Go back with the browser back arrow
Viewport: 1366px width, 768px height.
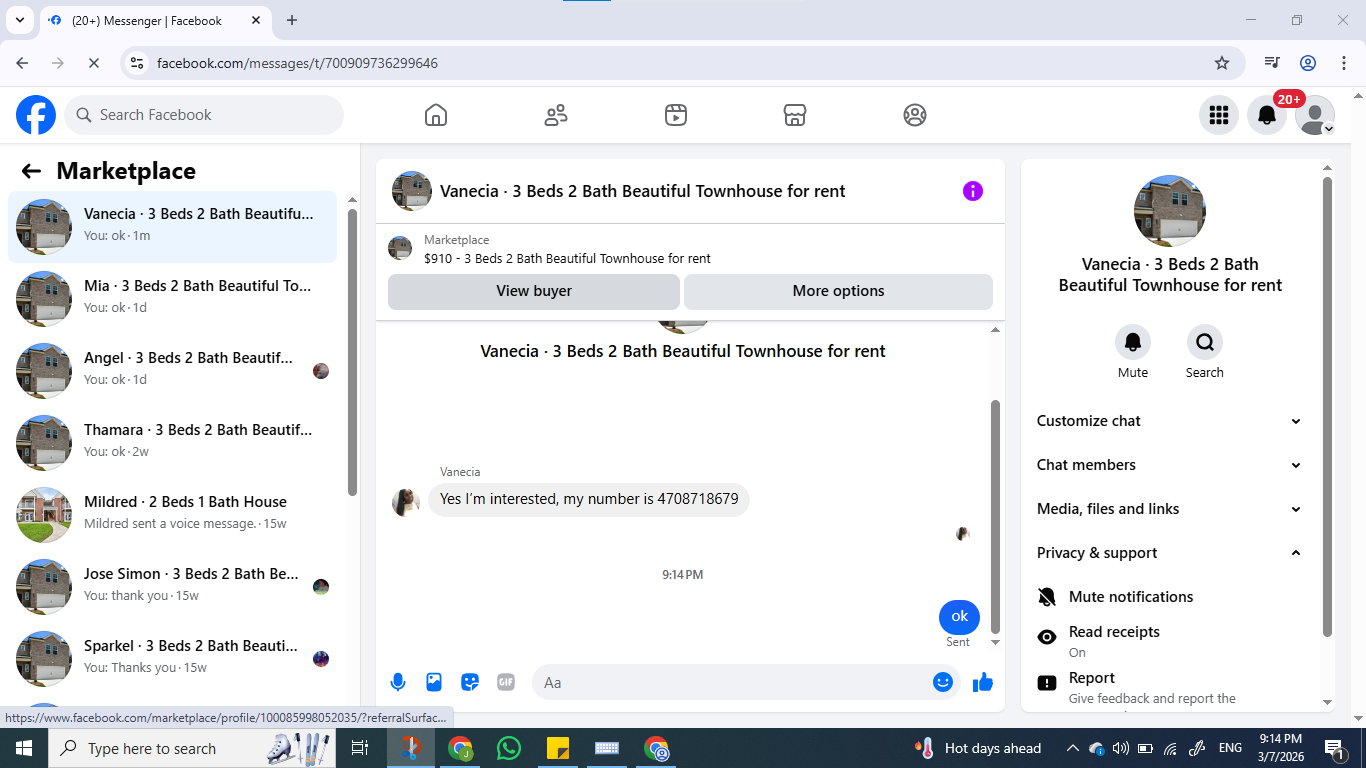pos(23,63)
